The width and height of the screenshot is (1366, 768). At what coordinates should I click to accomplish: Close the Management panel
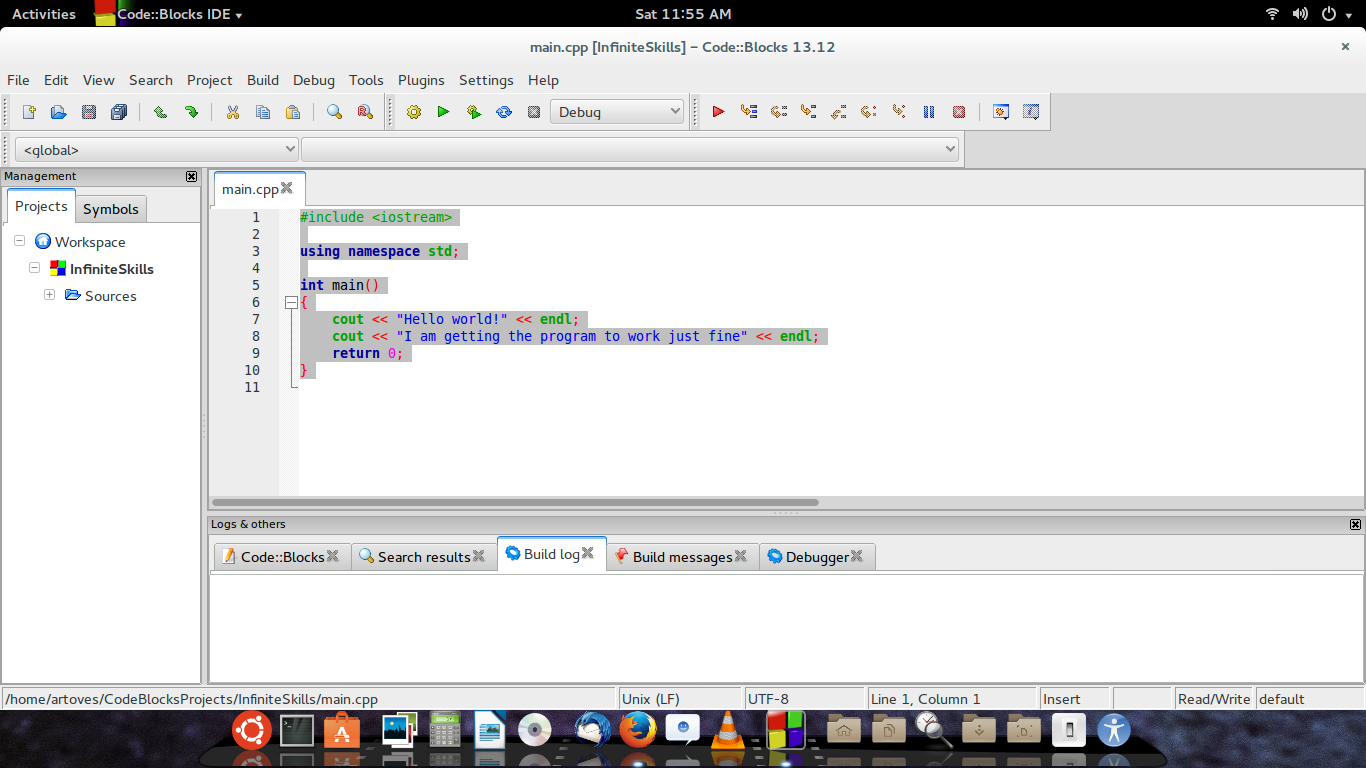(x=191, y=176)
